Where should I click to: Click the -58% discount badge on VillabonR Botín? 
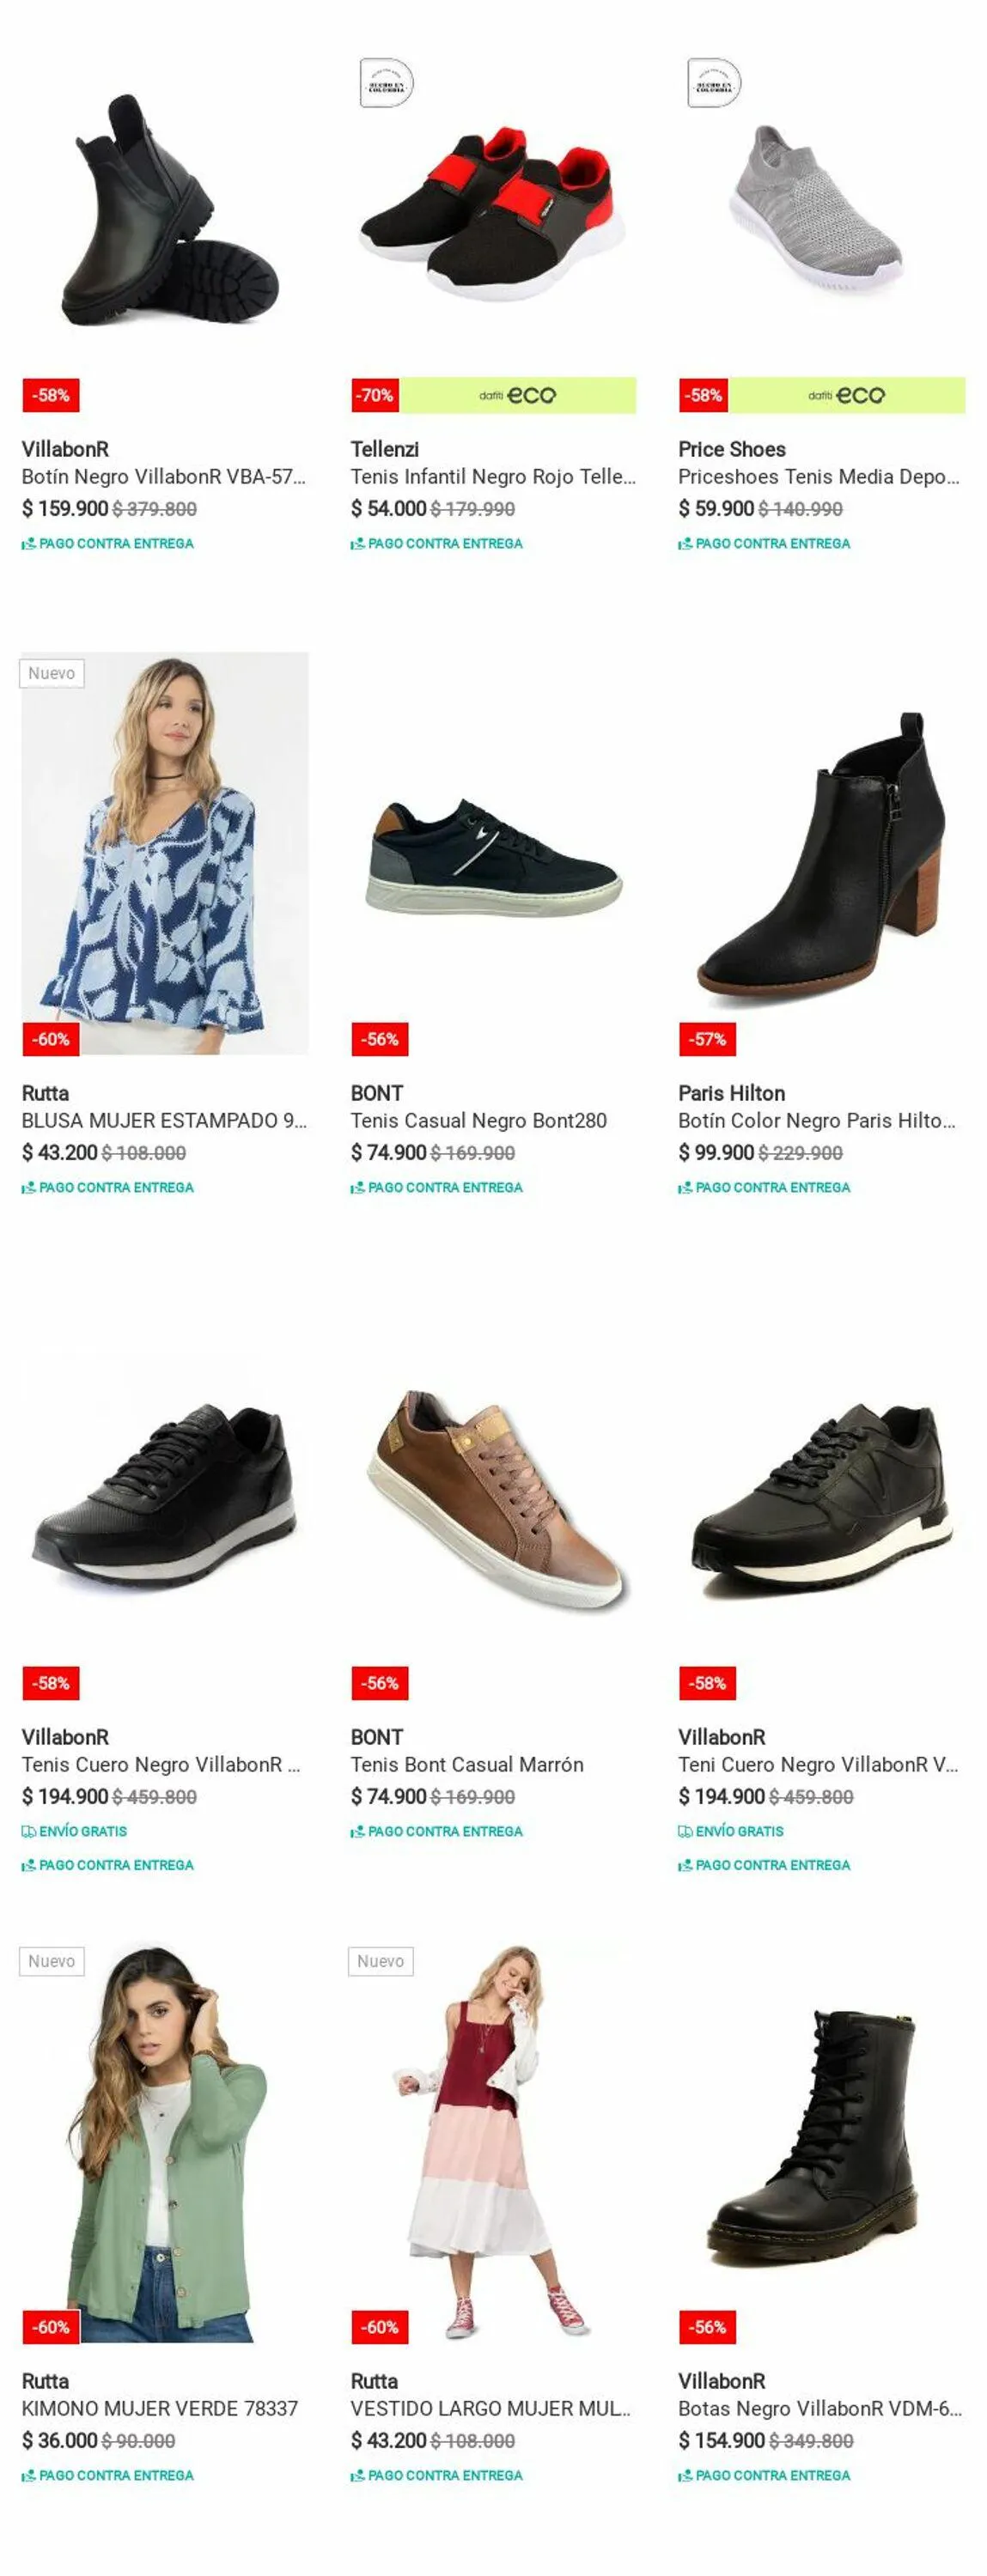(51, 395)
